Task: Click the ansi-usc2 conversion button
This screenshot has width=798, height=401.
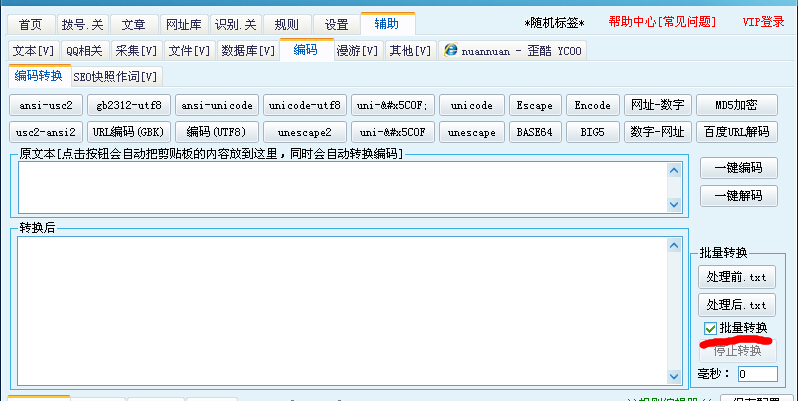Action: (46, 105)
